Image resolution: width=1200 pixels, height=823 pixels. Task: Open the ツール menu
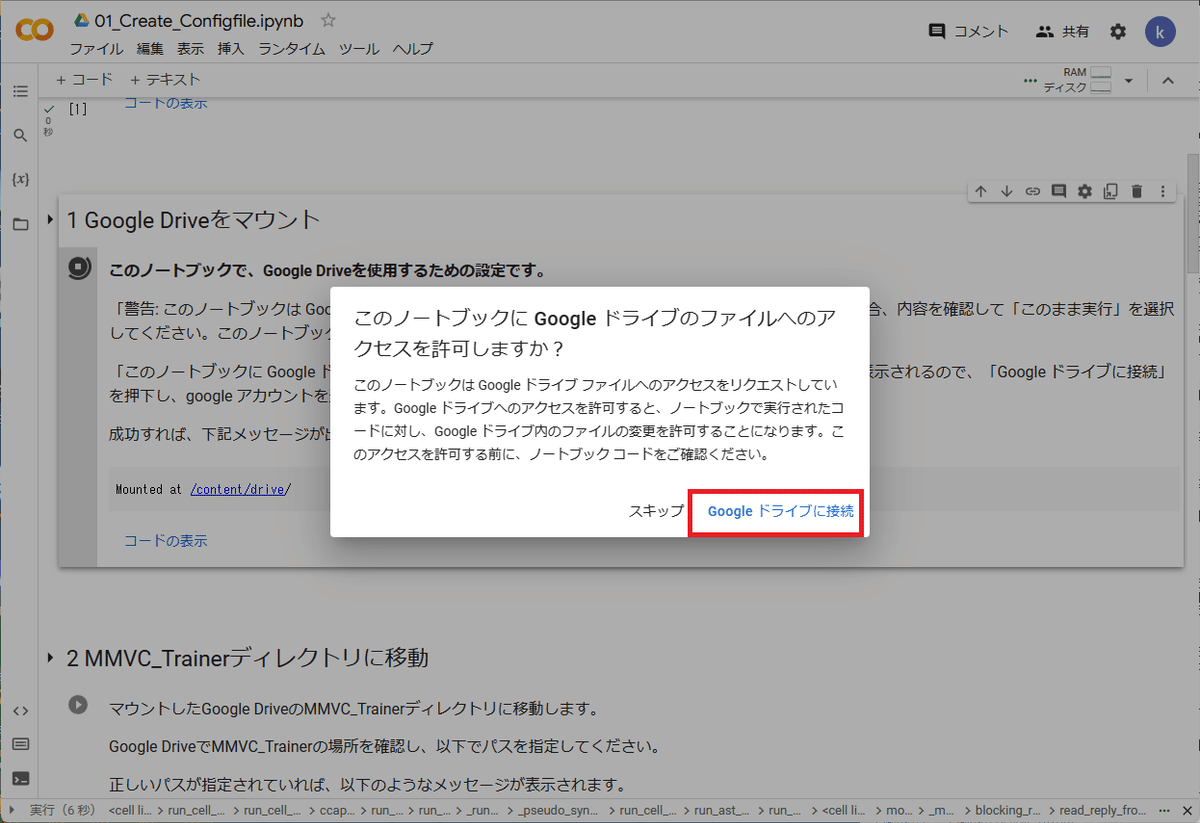tap(358, 49)
